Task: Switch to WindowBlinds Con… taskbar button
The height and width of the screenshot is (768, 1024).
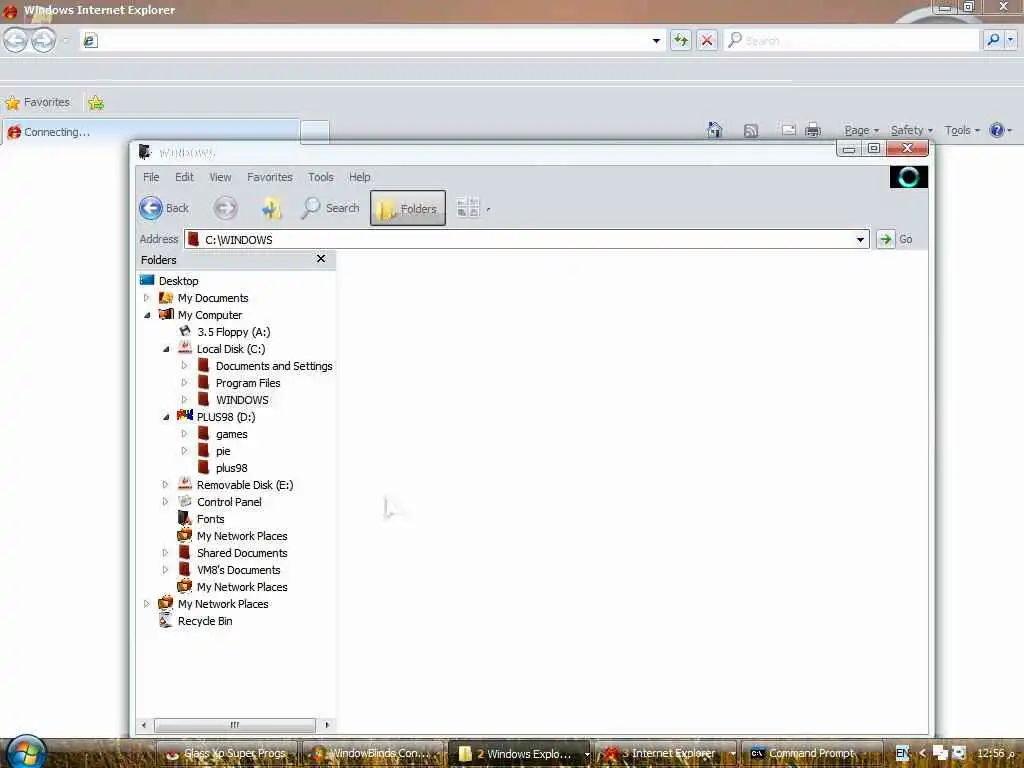Action: coord(374,753)
